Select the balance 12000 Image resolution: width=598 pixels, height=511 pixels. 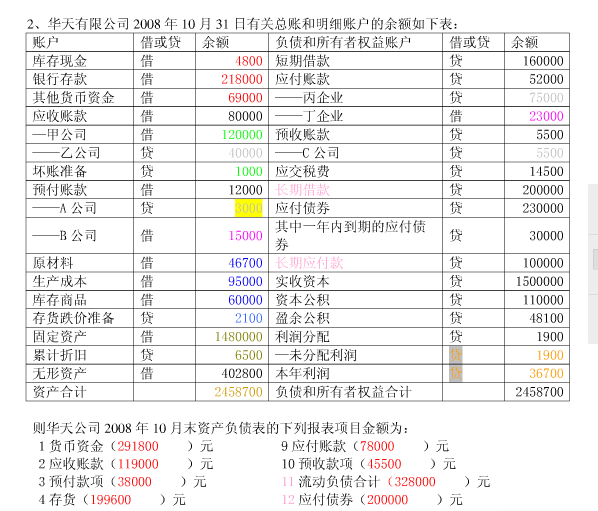pos(245,190)
